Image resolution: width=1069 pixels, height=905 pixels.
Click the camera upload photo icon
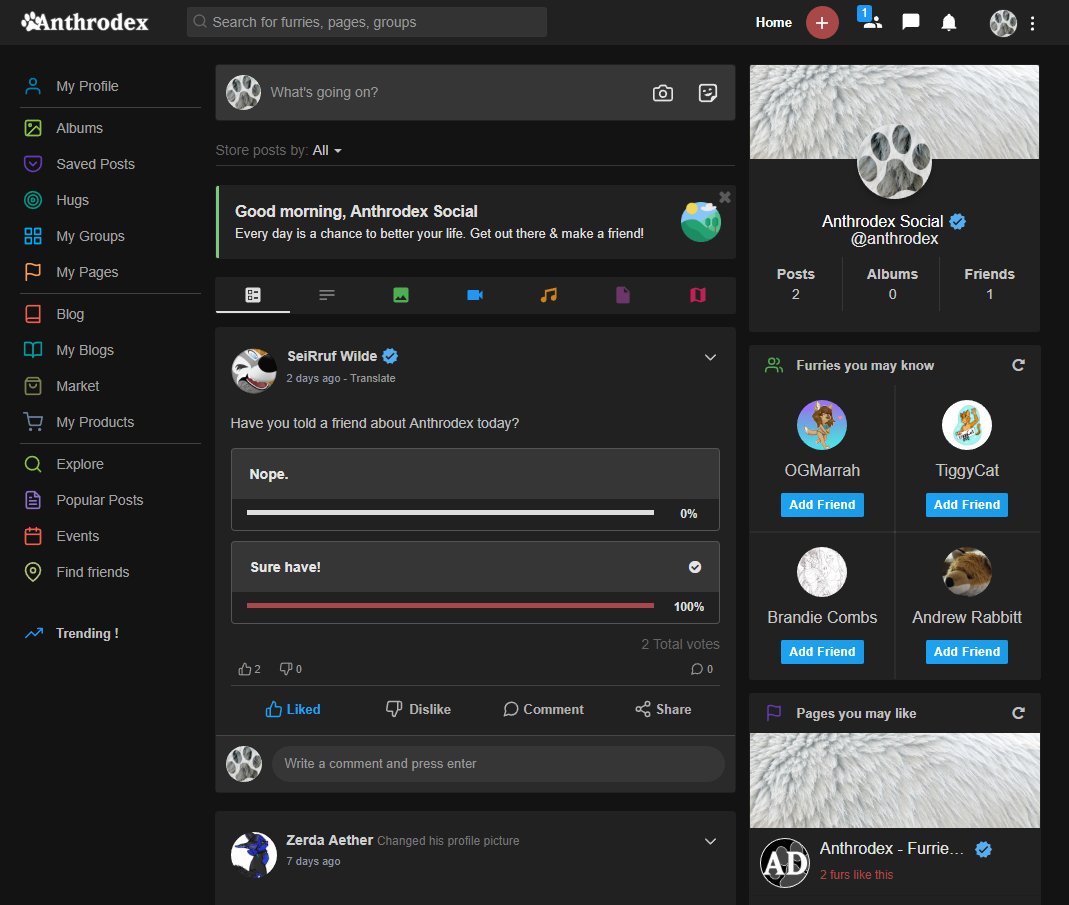coord(662,93)
